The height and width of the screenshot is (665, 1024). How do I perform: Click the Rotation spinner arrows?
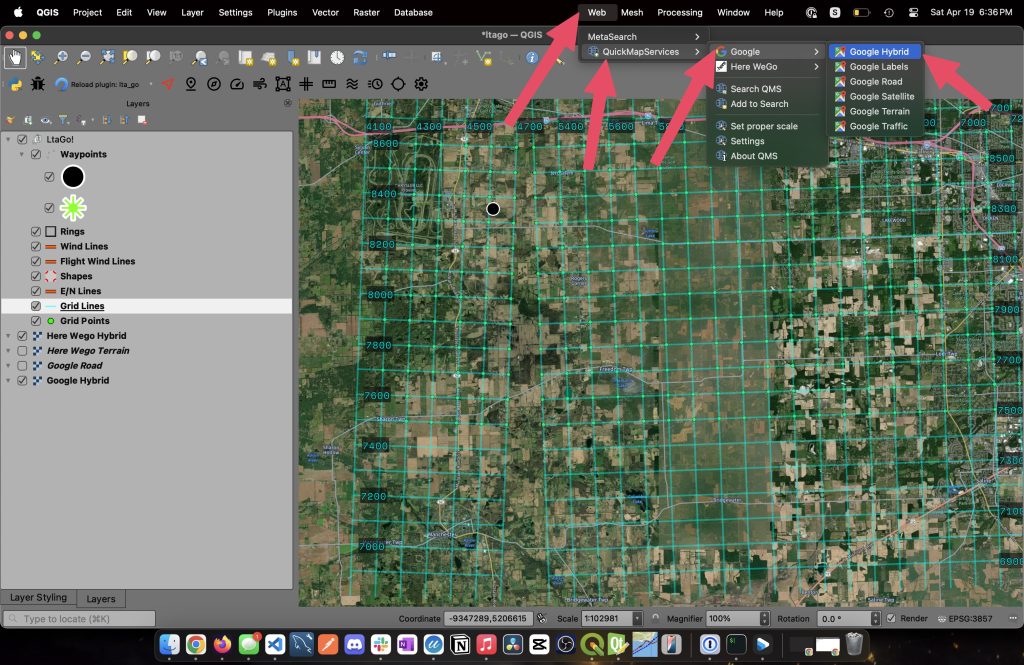[875, 618]
